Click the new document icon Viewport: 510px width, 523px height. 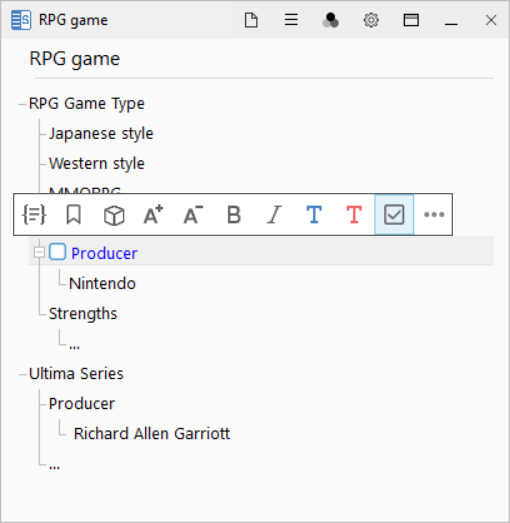pos(251,20)
